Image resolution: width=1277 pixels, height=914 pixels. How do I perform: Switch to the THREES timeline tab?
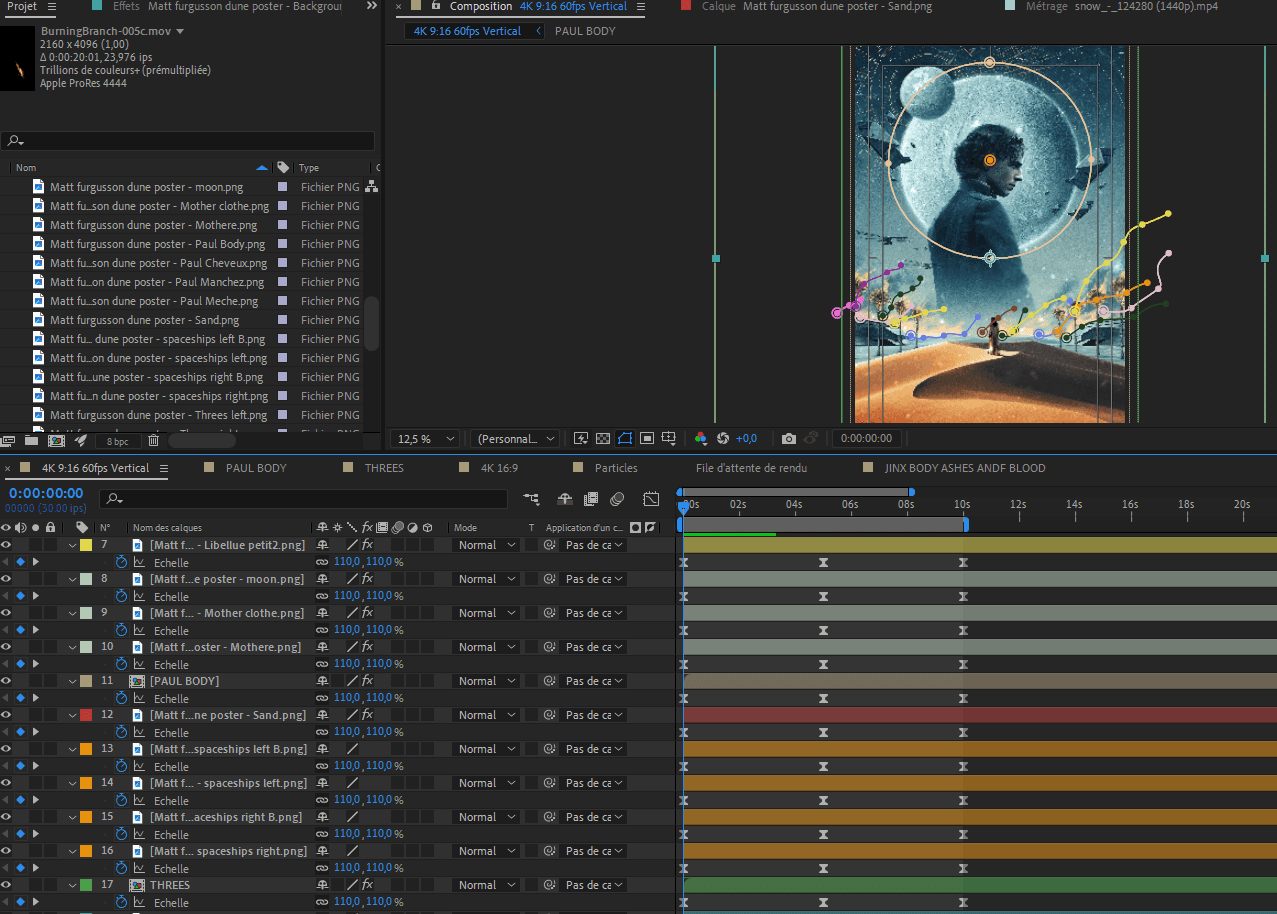click(384, 468)
